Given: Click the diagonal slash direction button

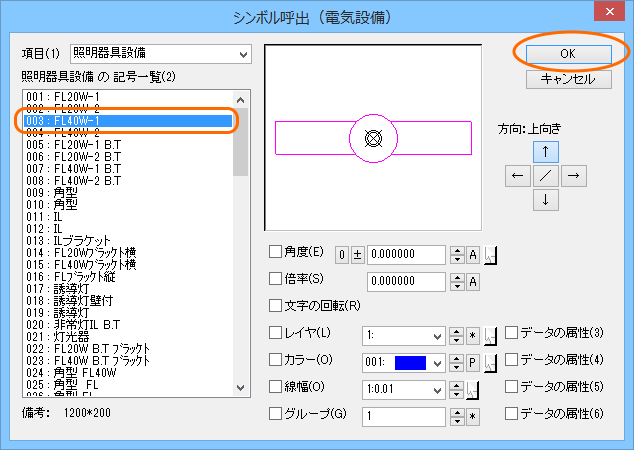Looking at the screenshot, I should [x=544, y=176].
